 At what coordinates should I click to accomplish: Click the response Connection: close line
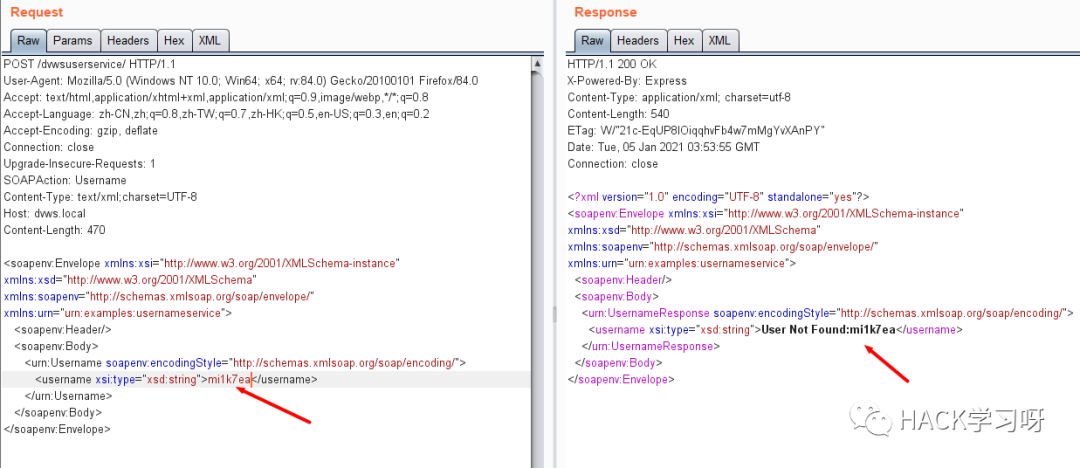(x=613, y=163)
